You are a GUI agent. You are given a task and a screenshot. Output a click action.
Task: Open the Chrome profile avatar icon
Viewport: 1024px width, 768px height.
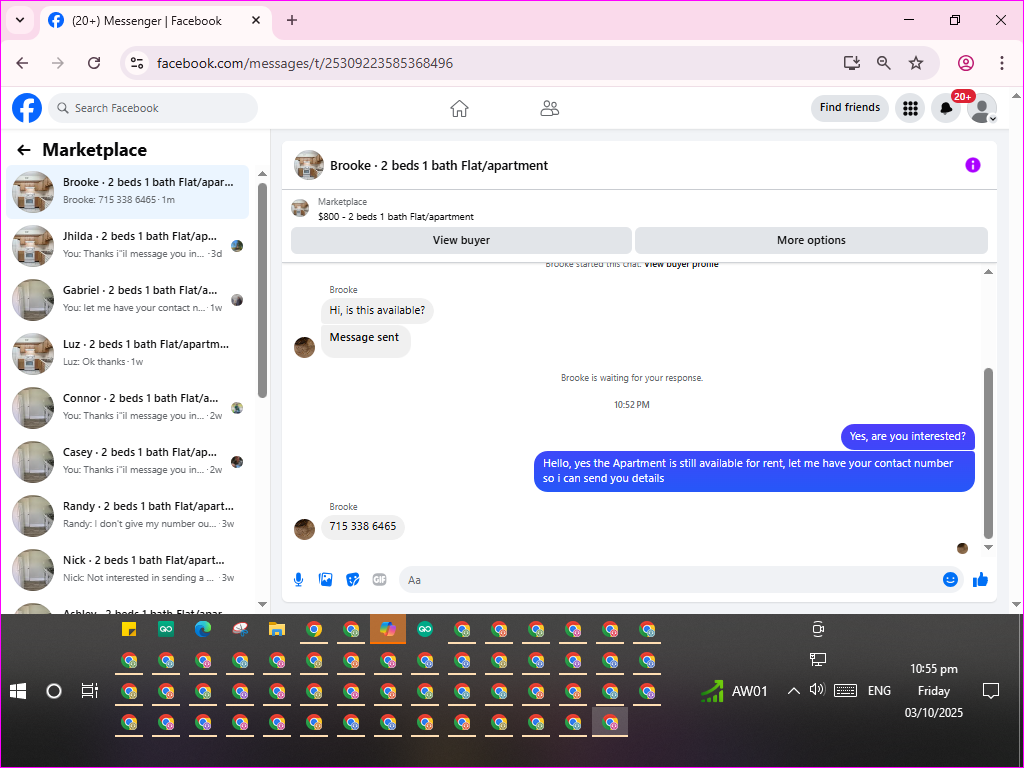[x=966, y=63]
